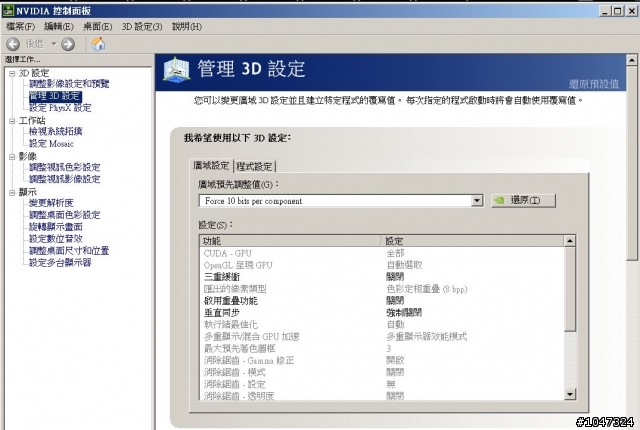Collapse the 影像 tree node

12,157
